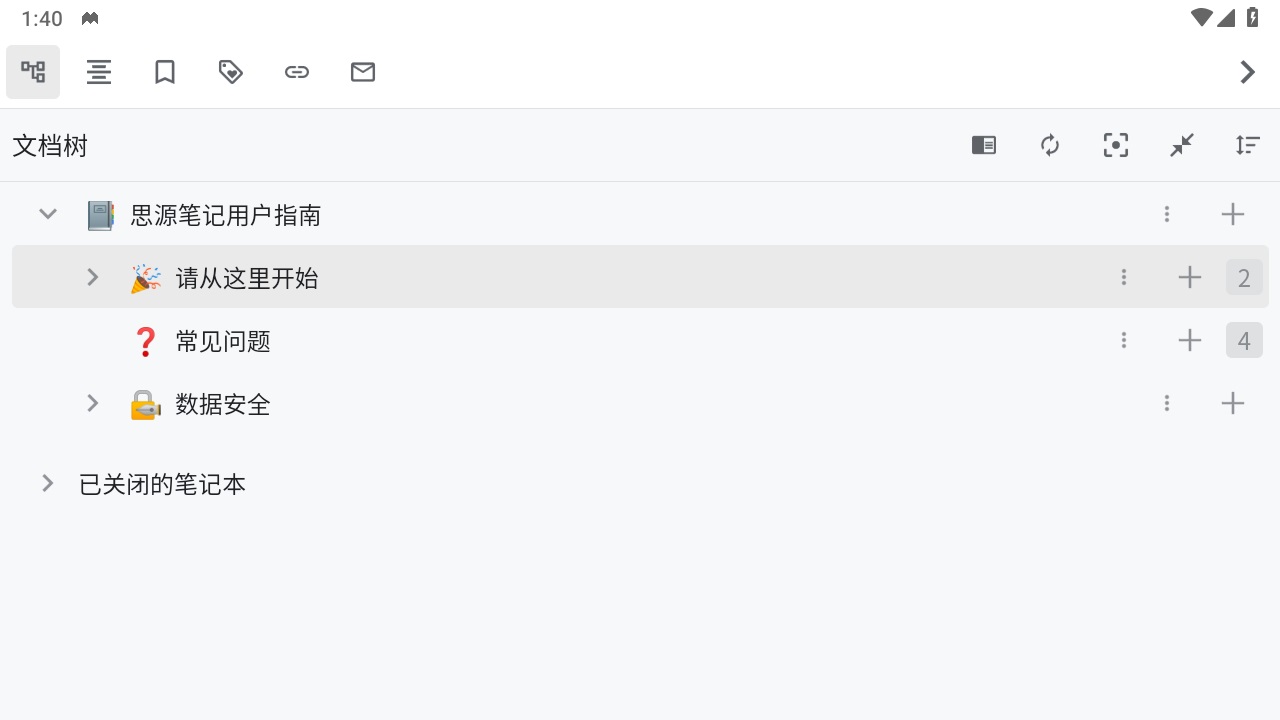The image size is (1280, 720).
Task: Collapse all in document tree
Action: click(1182, 146)
